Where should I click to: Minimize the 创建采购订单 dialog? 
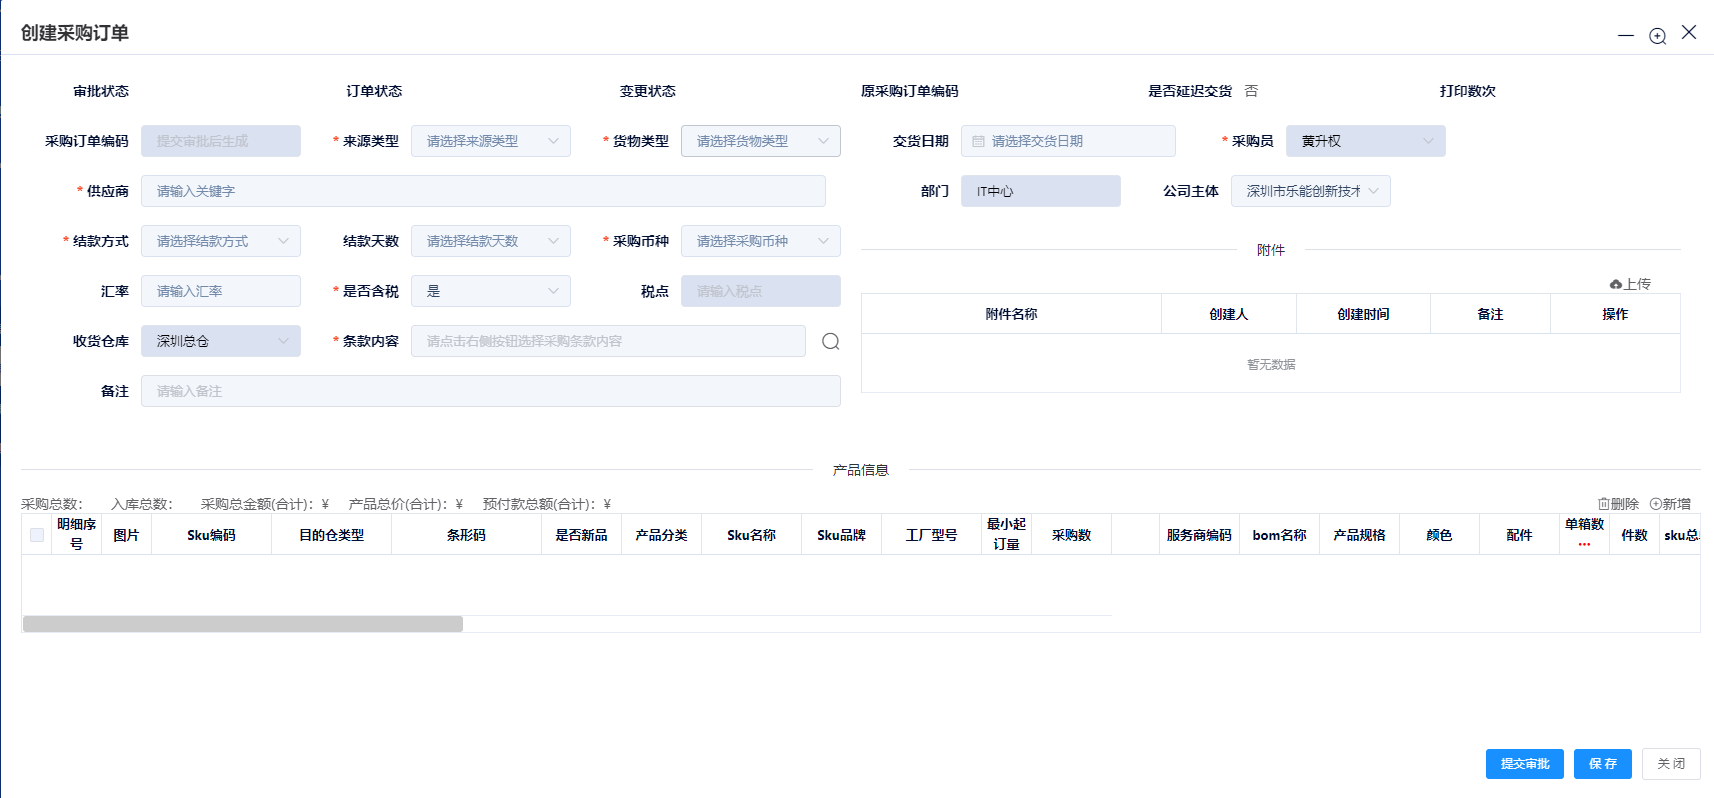(1626, 36)
